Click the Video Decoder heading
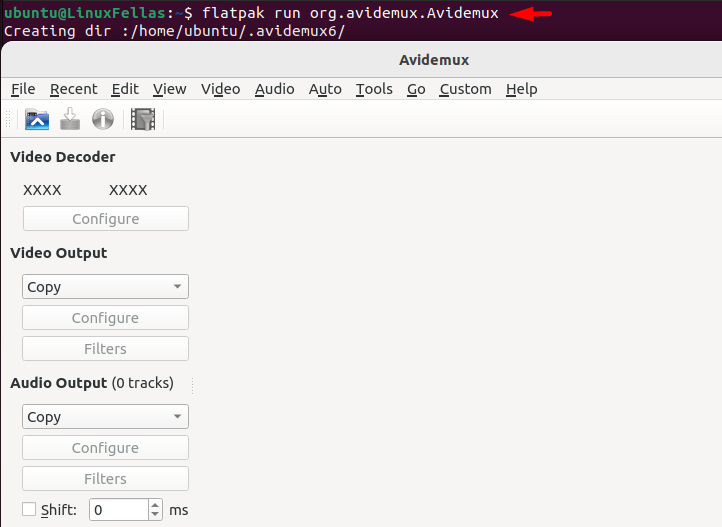The height and width of the screenshot is (527, 722). pyautogui.click(x=63, y=157)
